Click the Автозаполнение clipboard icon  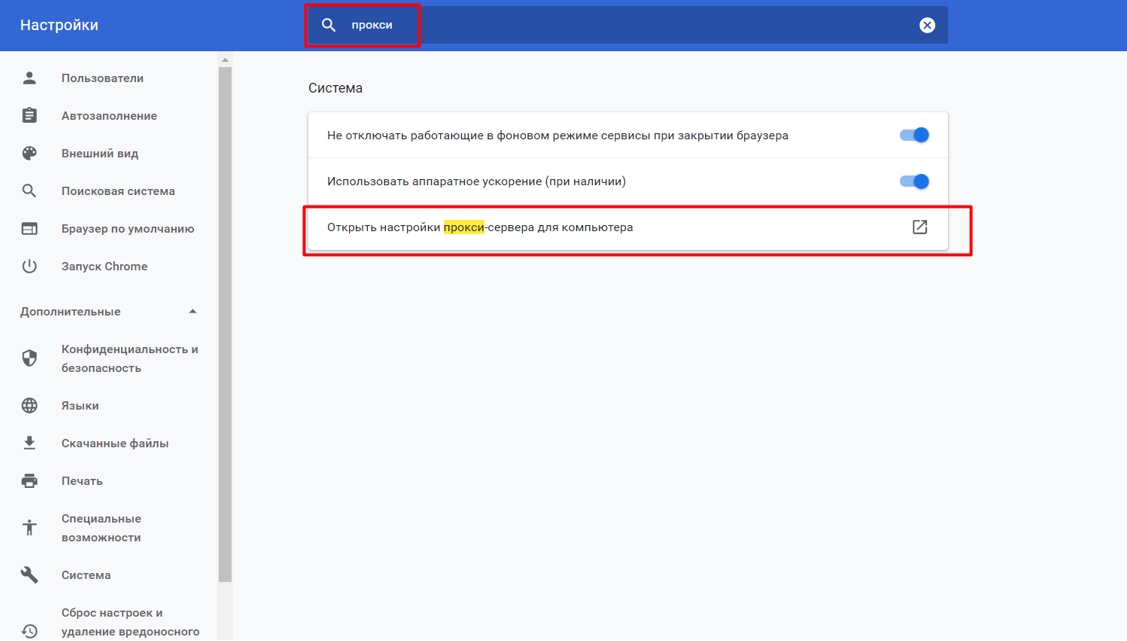[29, 115]
